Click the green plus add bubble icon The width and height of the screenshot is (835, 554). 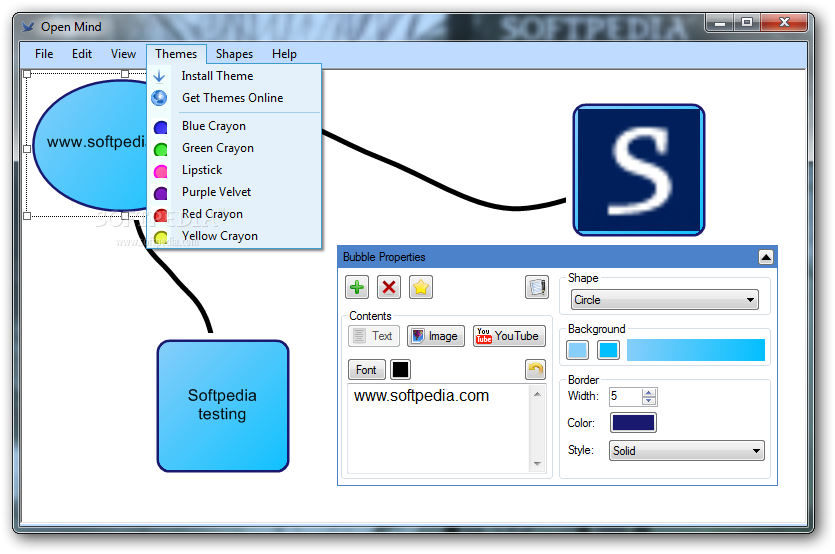(x=357, y=288)
